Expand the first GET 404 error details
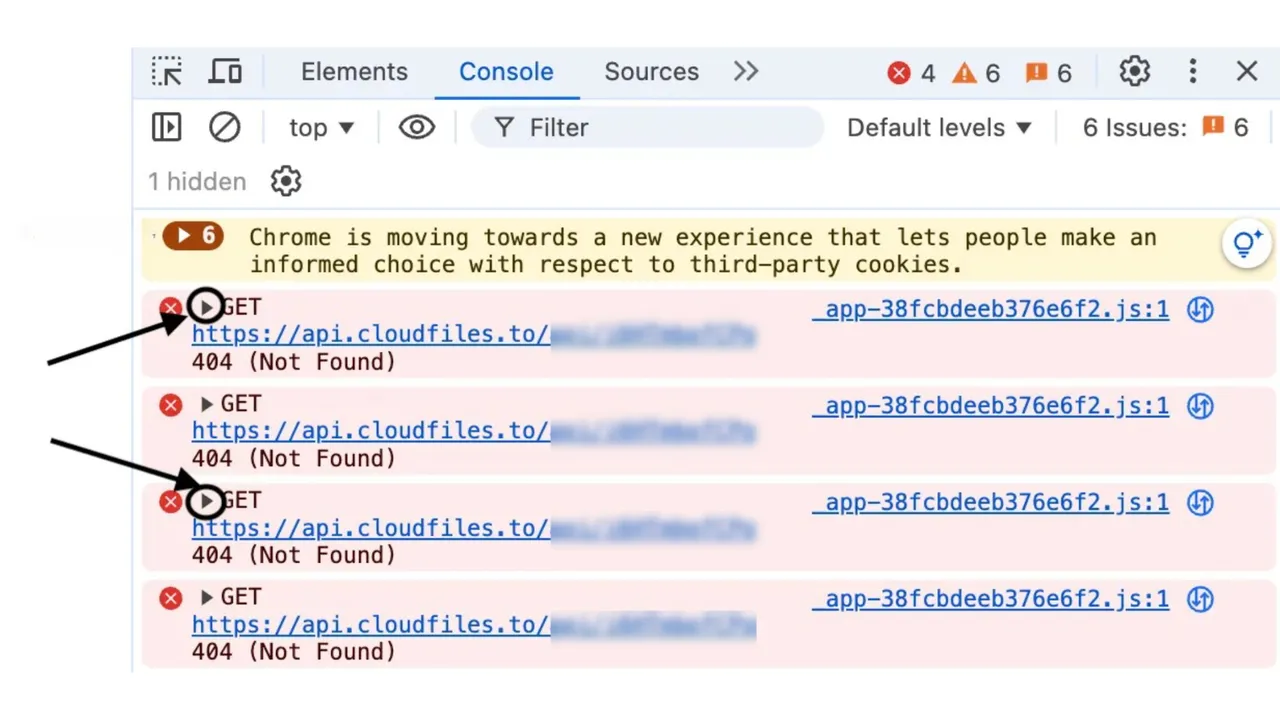The width and height of the screenshot is (1280, 720). click(x=205, y=307)
